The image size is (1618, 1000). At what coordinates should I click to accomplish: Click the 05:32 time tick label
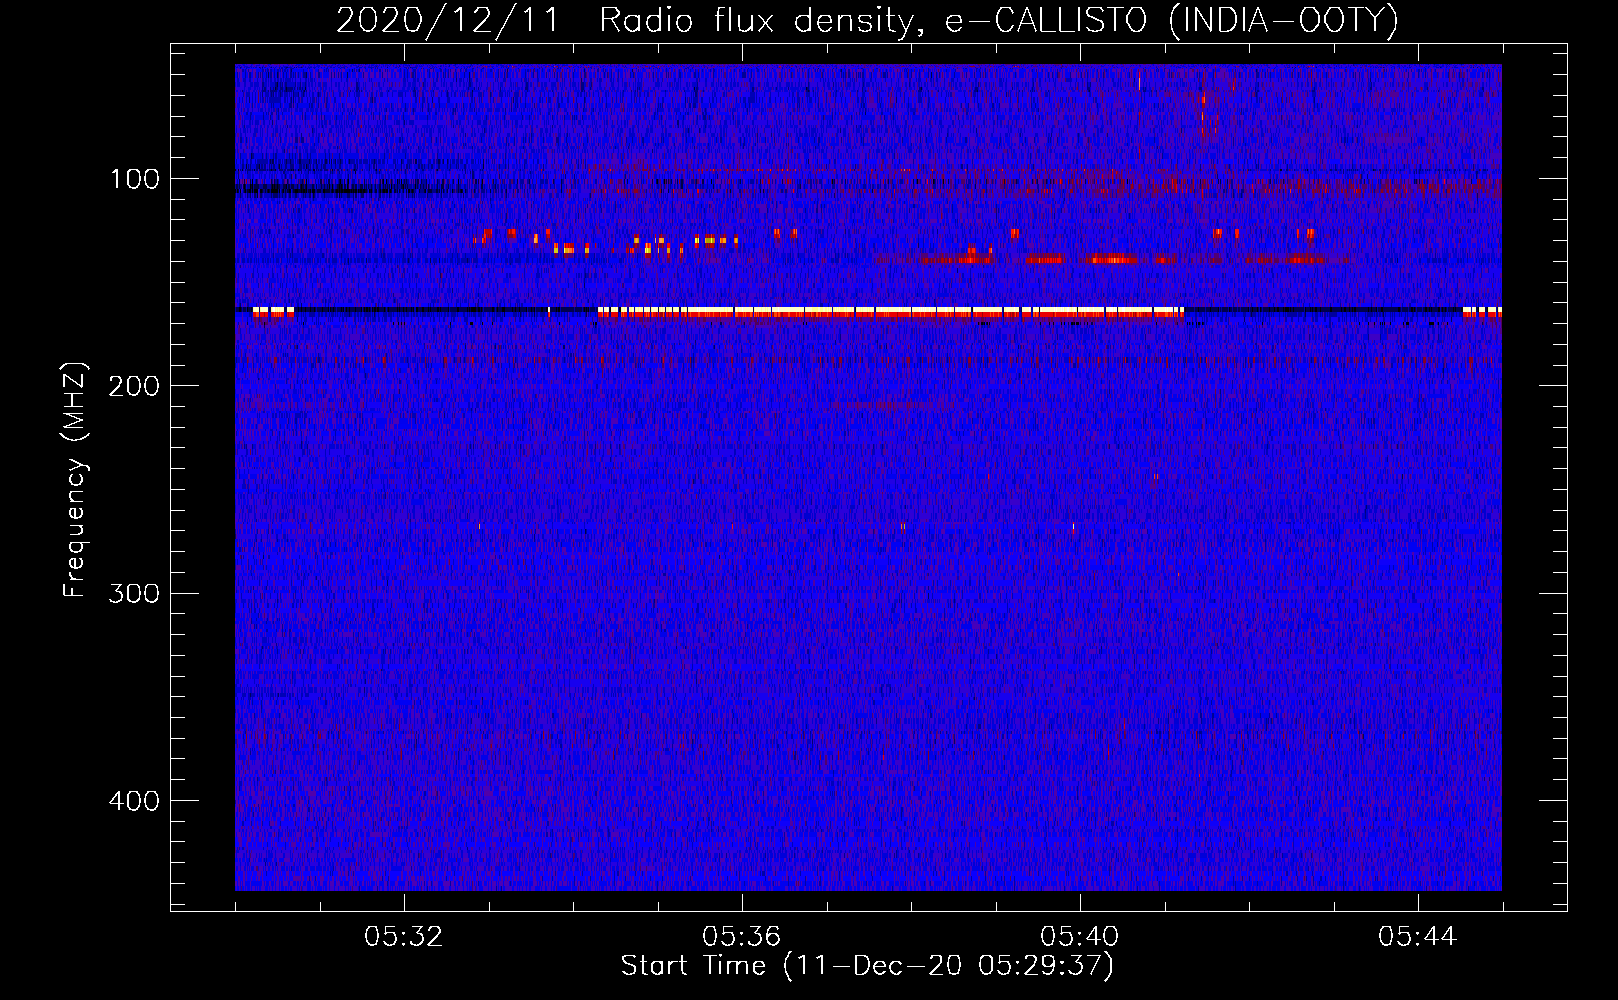point(404,937)
